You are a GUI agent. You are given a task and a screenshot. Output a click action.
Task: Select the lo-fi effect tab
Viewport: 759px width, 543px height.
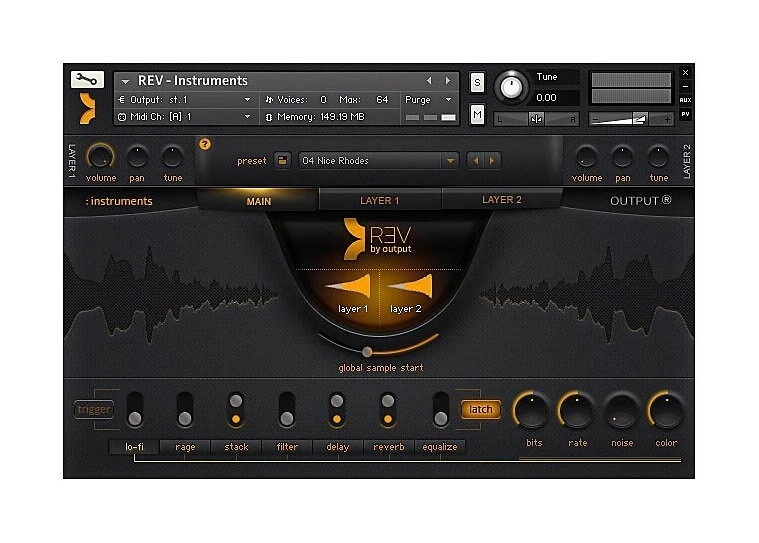134,447
